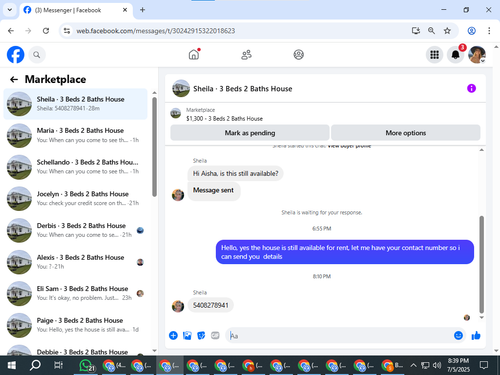Bookmark page with star icon

(447, 31)
